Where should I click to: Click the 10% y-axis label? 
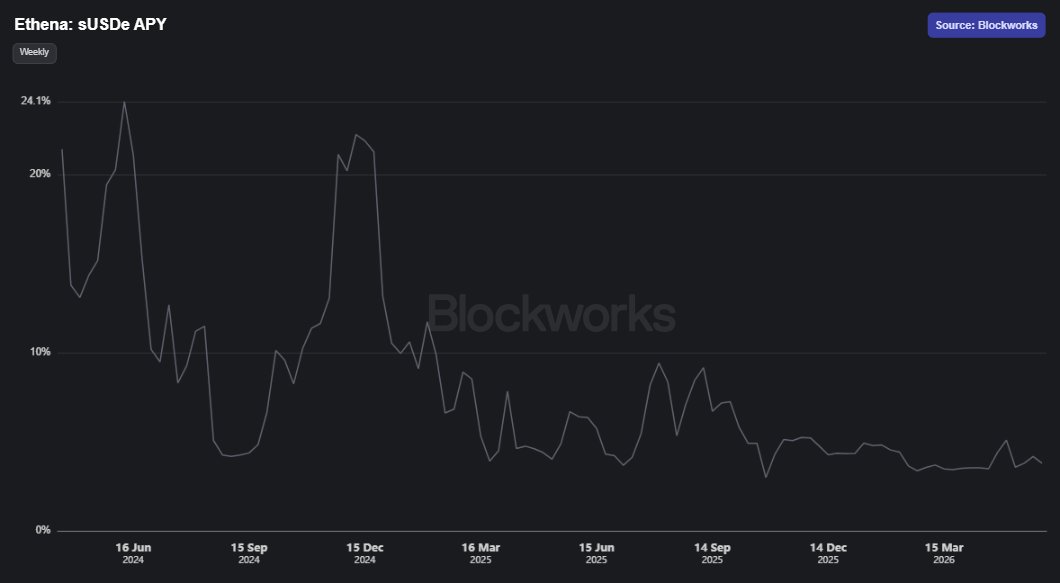tap(40, 352)
